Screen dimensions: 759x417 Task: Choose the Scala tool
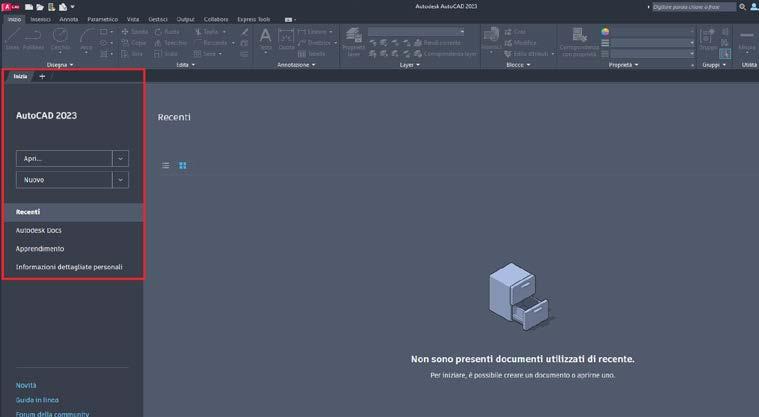(166, 54)
